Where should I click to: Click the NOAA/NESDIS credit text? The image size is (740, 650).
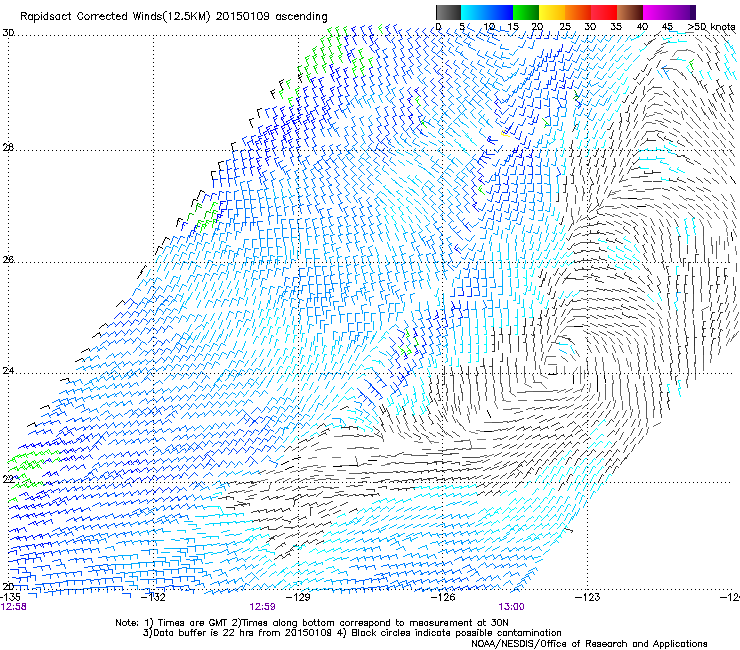589,644
